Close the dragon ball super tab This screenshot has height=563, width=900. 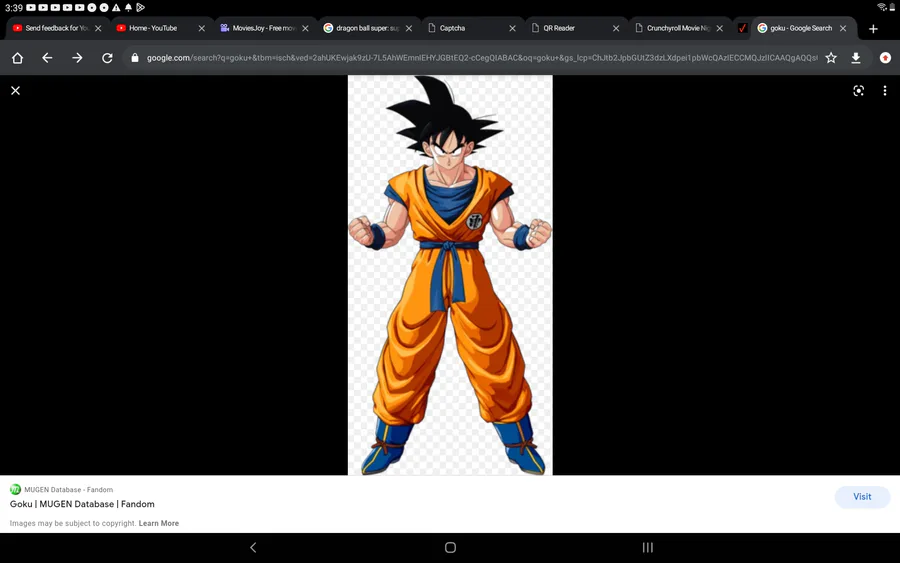409,28
